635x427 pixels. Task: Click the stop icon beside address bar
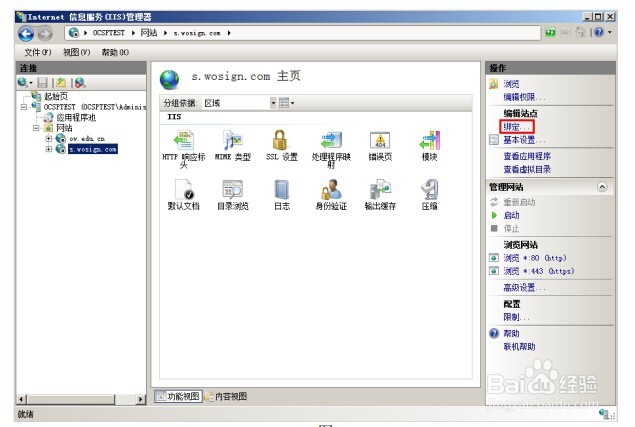tap(565, 32)
